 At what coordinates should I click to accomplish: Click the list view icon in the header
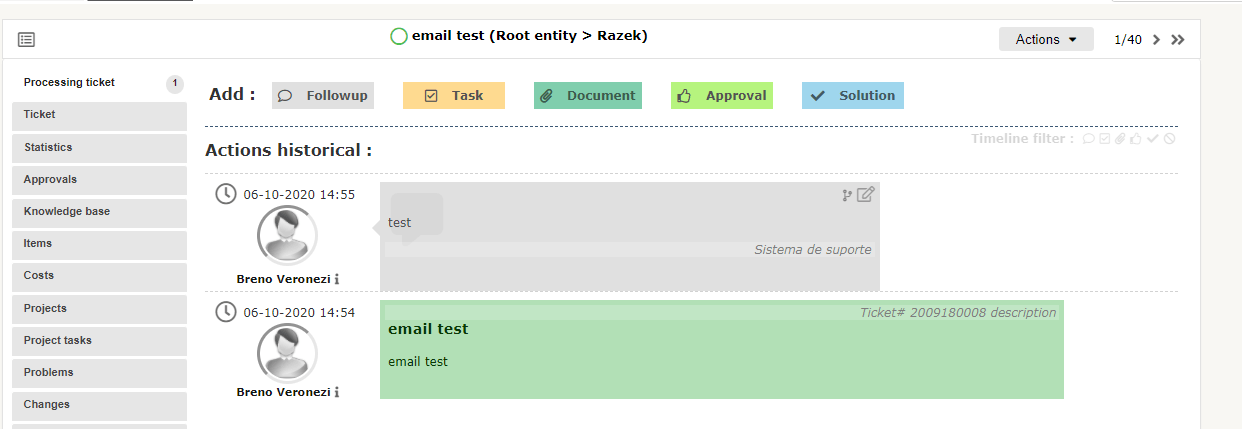[x=26, y=40]
